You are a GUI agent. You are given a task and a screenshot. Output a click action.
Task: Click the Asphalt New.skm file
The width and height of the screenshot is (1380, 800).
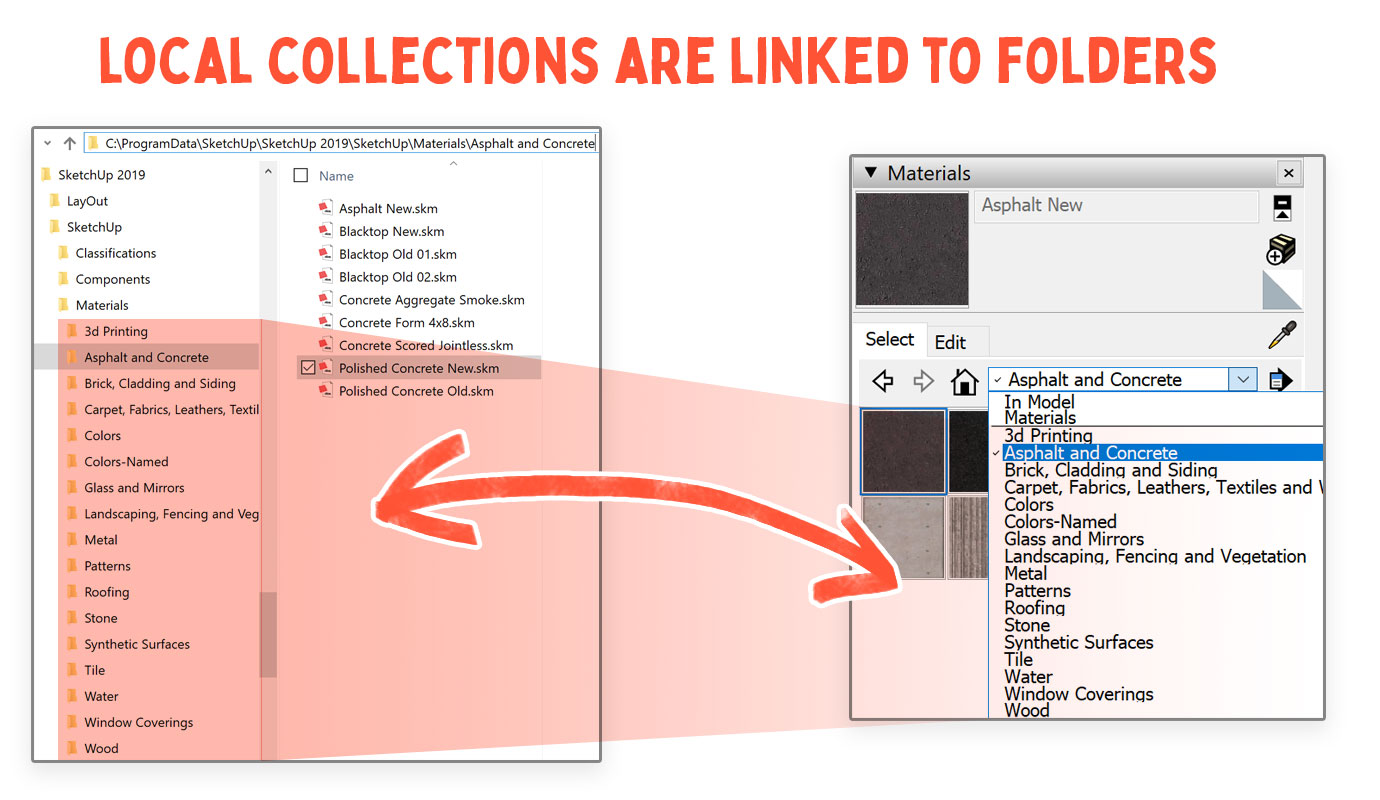[x=388, y=209]
